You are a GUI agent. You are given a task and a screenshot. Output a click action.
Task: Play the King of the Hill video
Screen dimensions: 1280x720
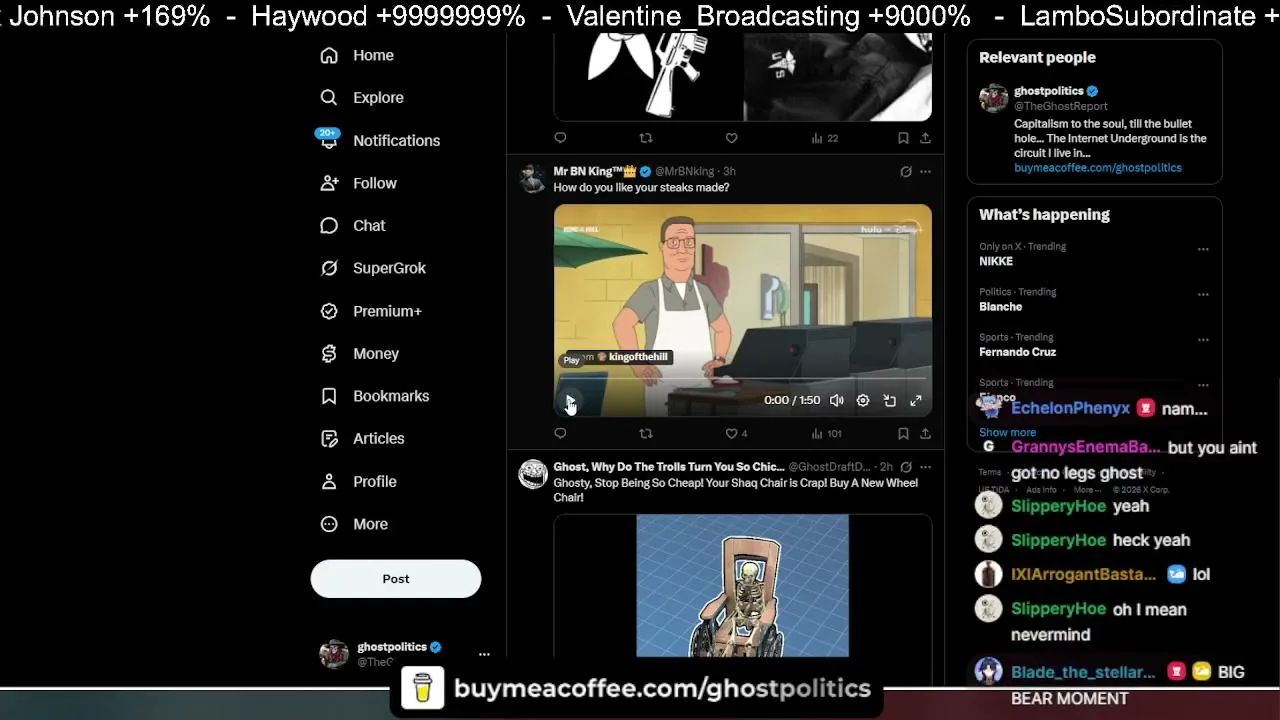tap(570, 401)
